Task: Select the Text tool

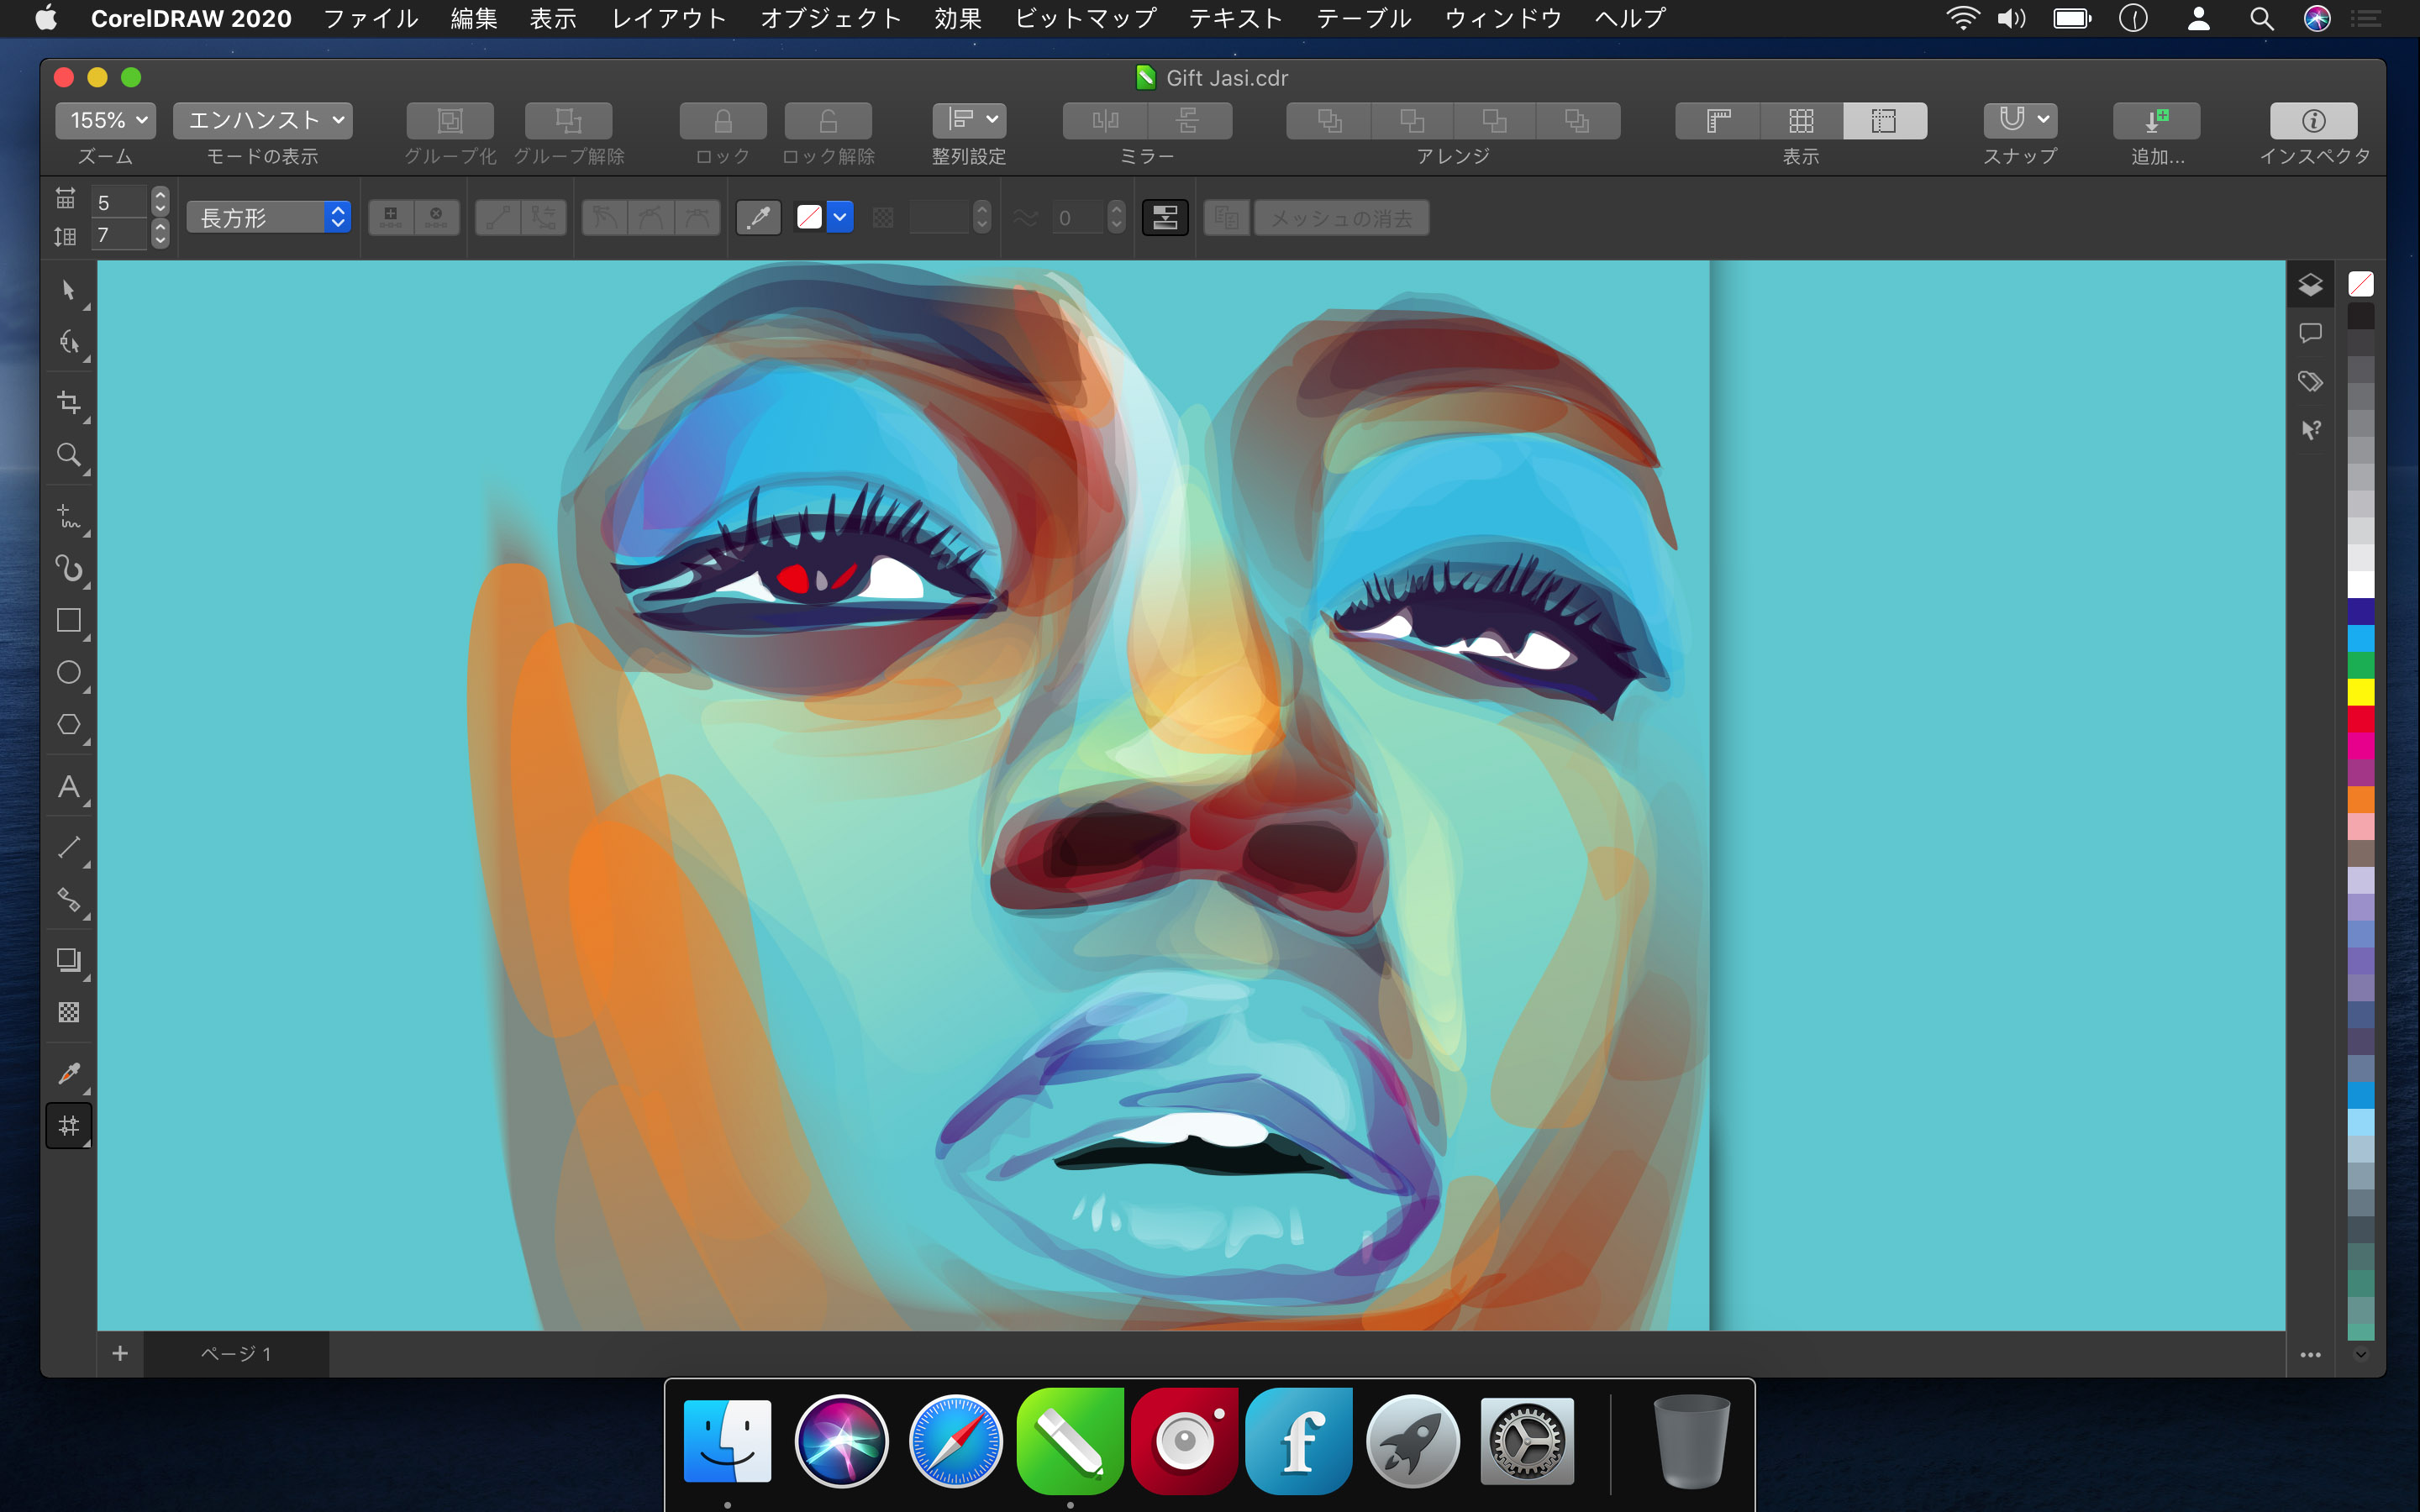Action: [x=68, y=787]
